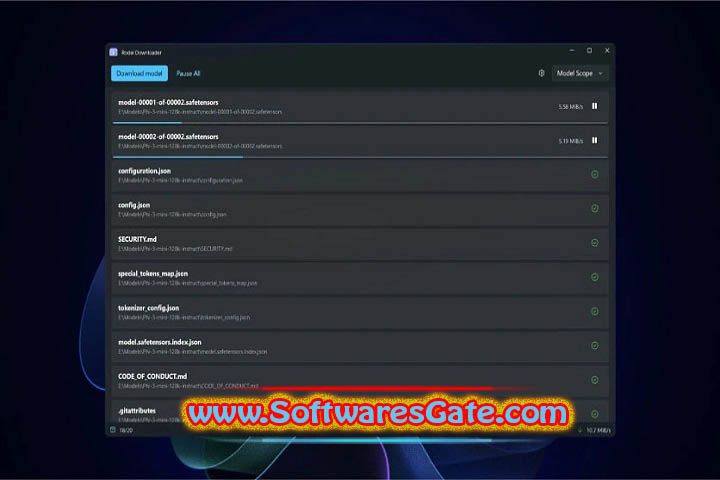Click the 10.7 MiB/s total speed in the status bar

[x=598, y=430]
